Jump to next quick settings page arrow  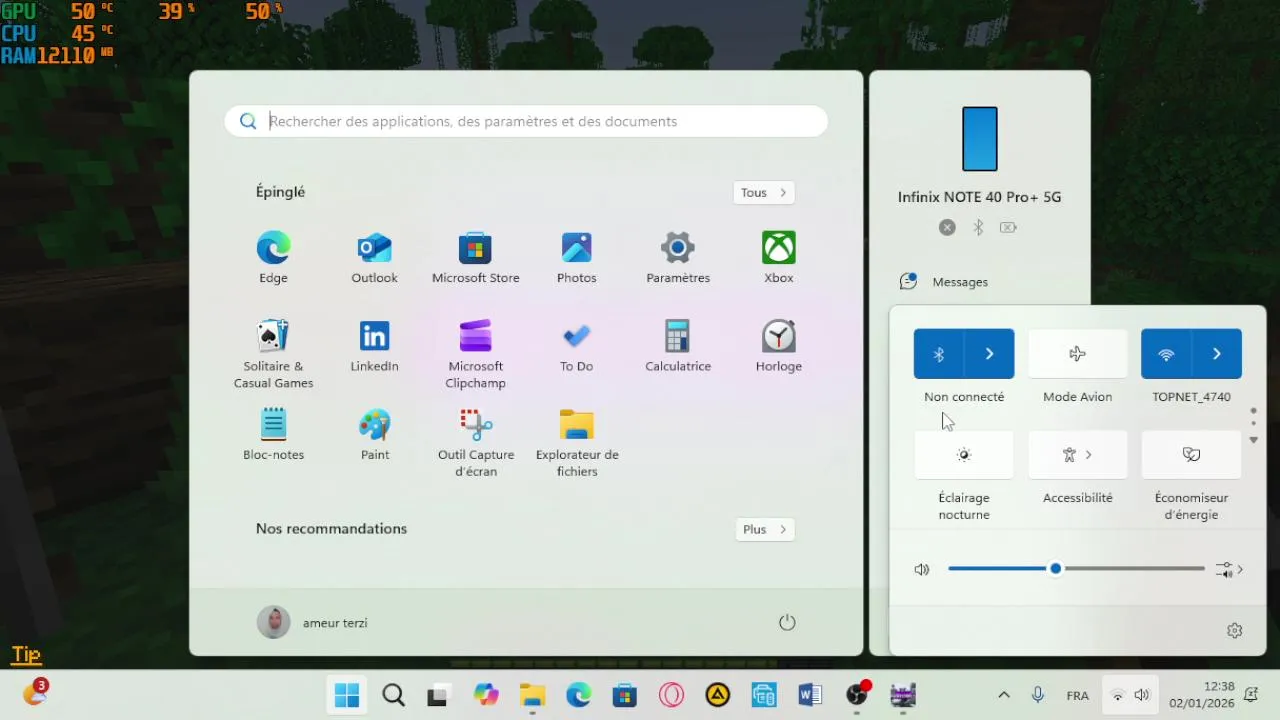1253,440
